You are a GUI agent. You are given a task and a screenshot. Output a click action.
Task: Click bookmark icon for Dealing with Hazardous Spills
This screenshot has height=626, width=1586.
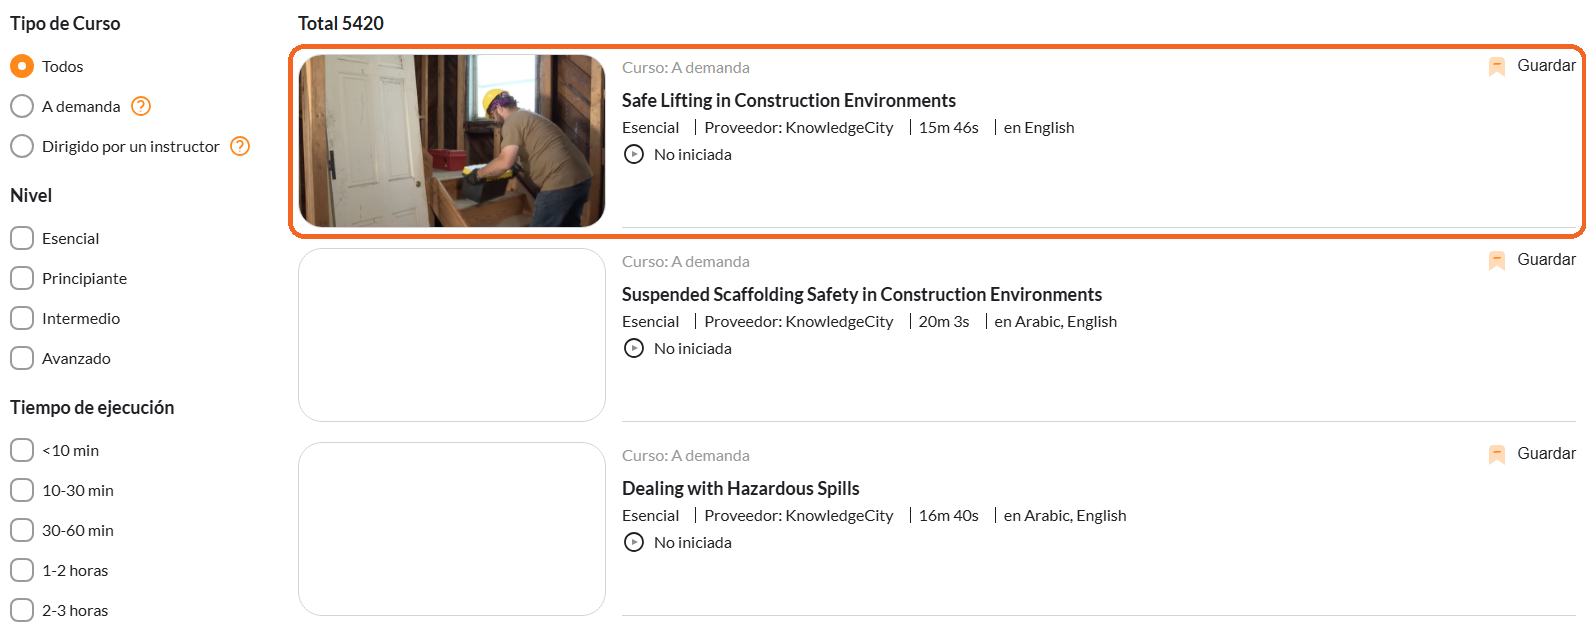(1497, 455)
